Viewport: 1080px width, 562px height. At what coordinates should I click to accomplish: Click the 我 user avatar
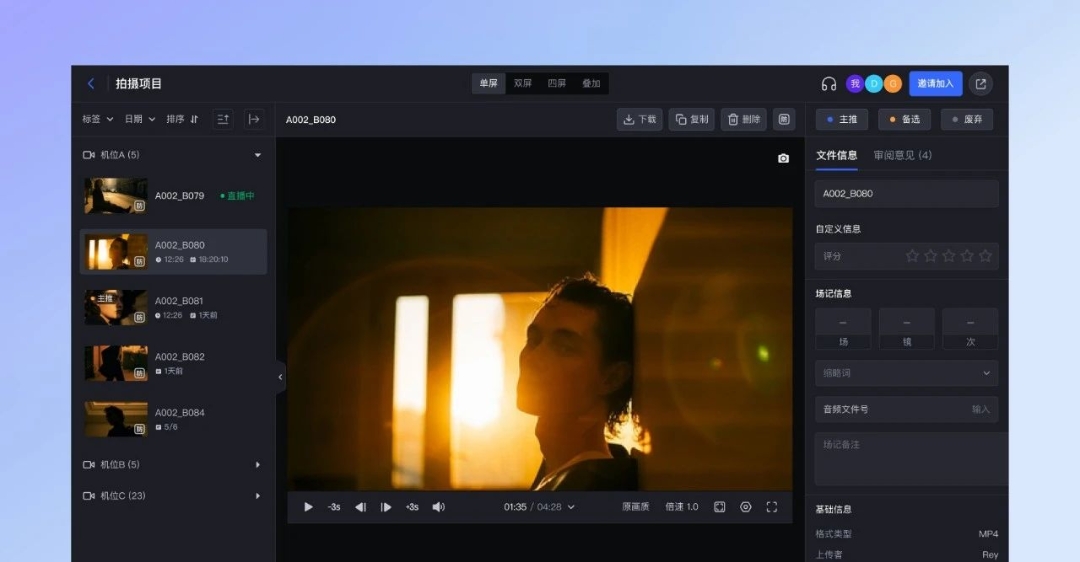coord(855,84)
